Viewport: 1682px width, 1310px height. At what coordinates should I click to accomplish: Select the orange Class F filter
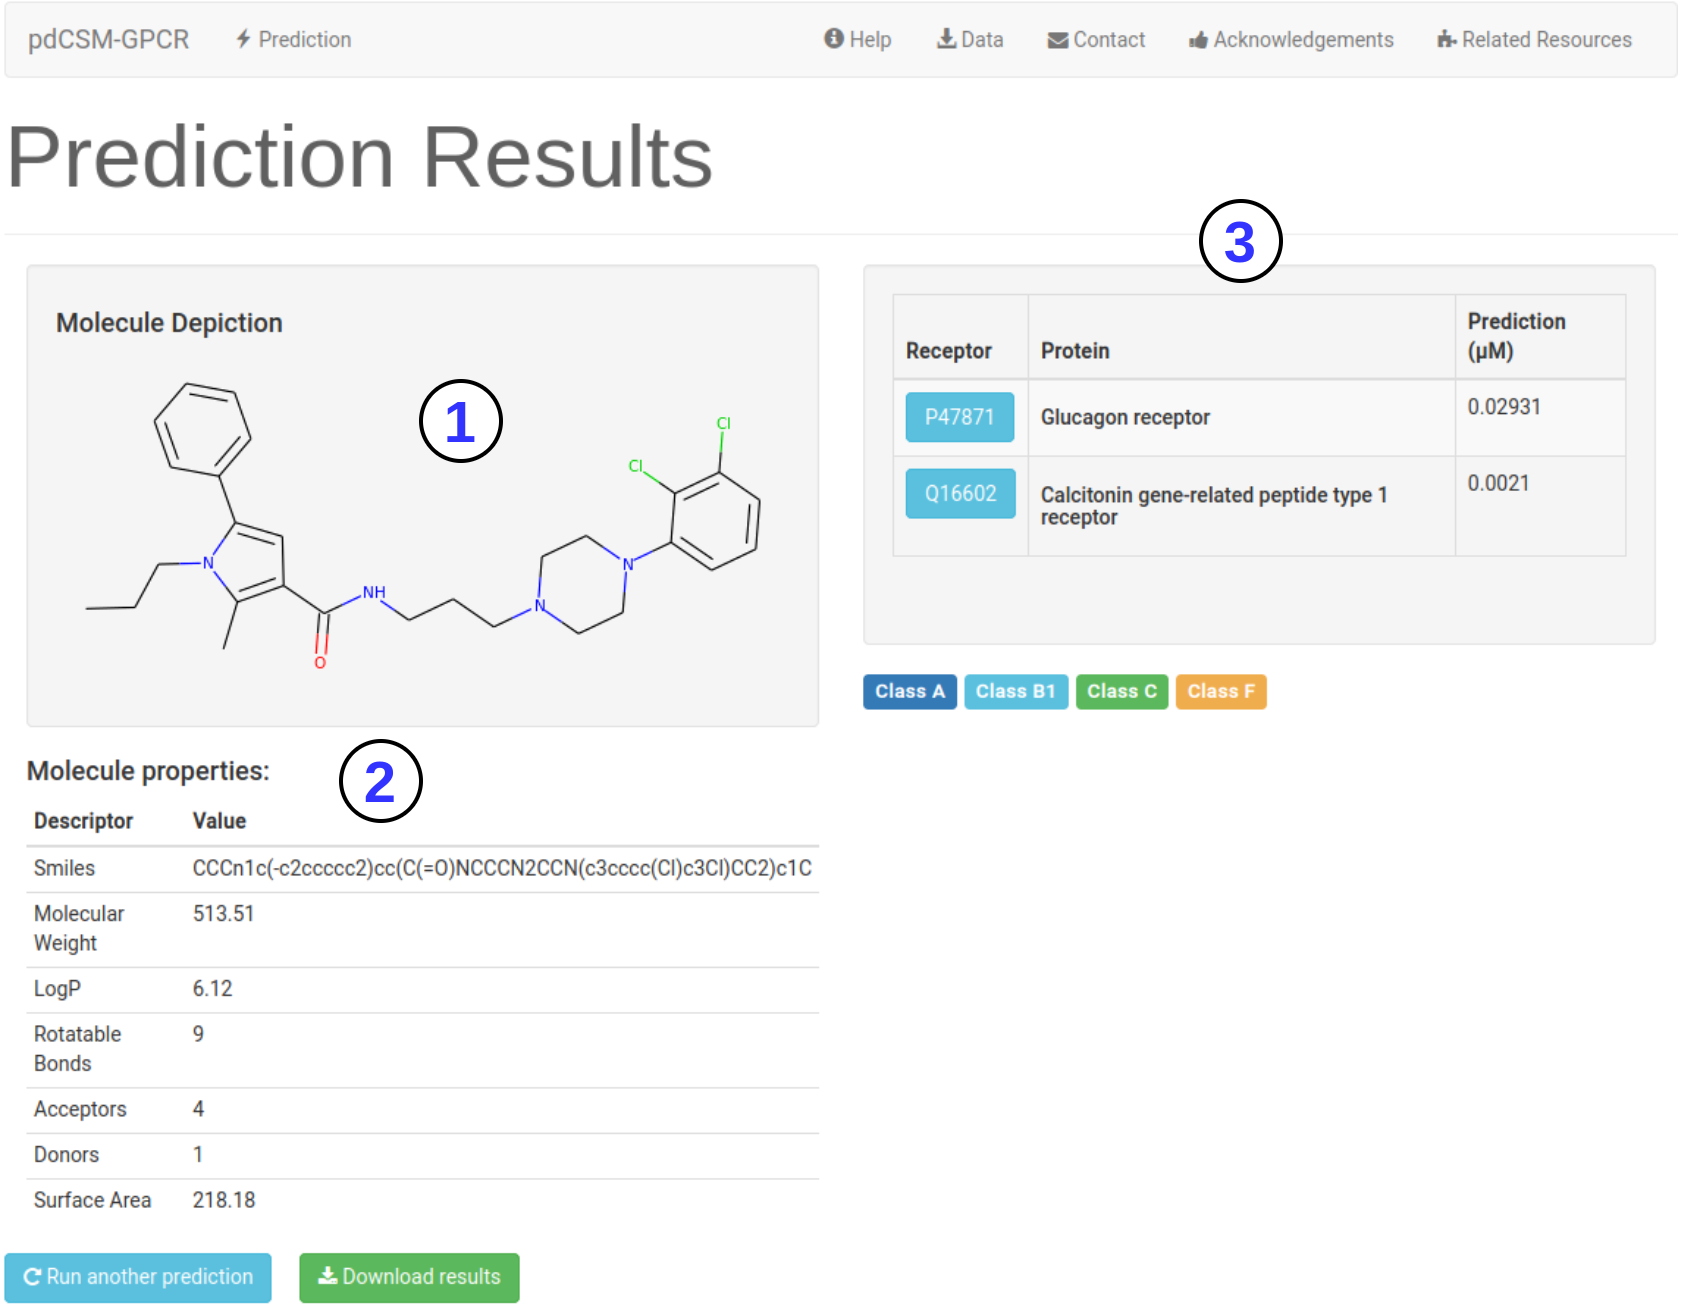tap(1220, 692)
